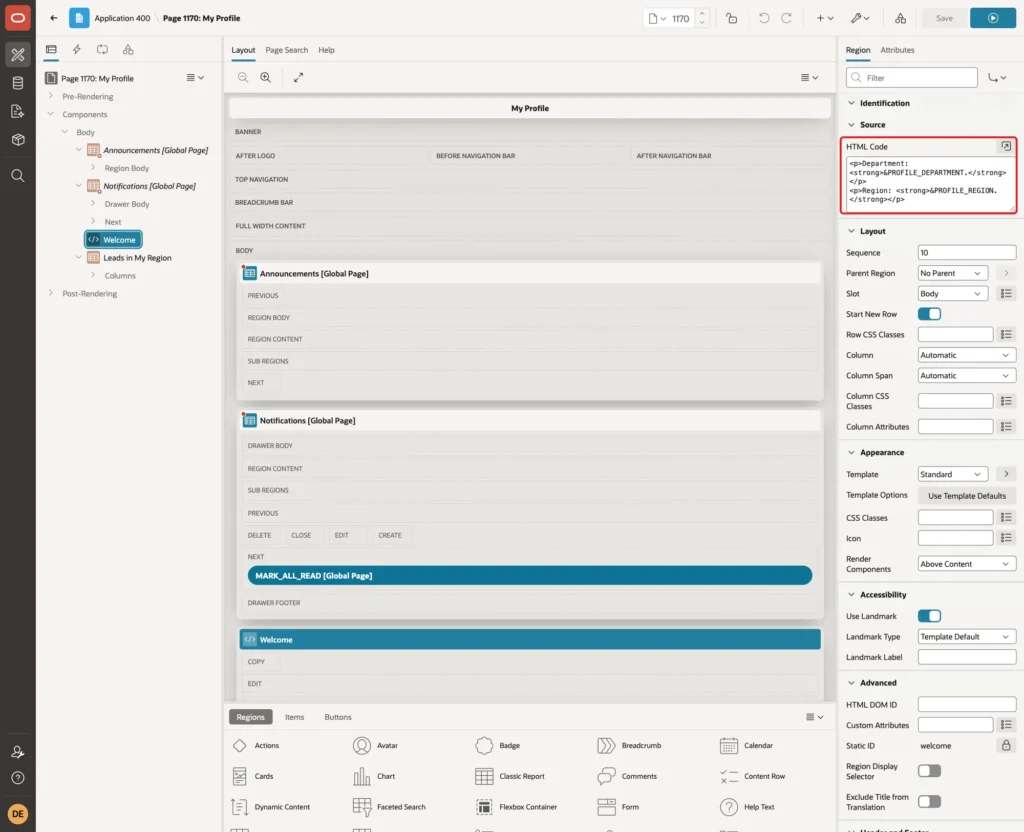Open the App Builder sidebar icon
This screenshot has height=832, width=1024.
(x=18, y=55)
